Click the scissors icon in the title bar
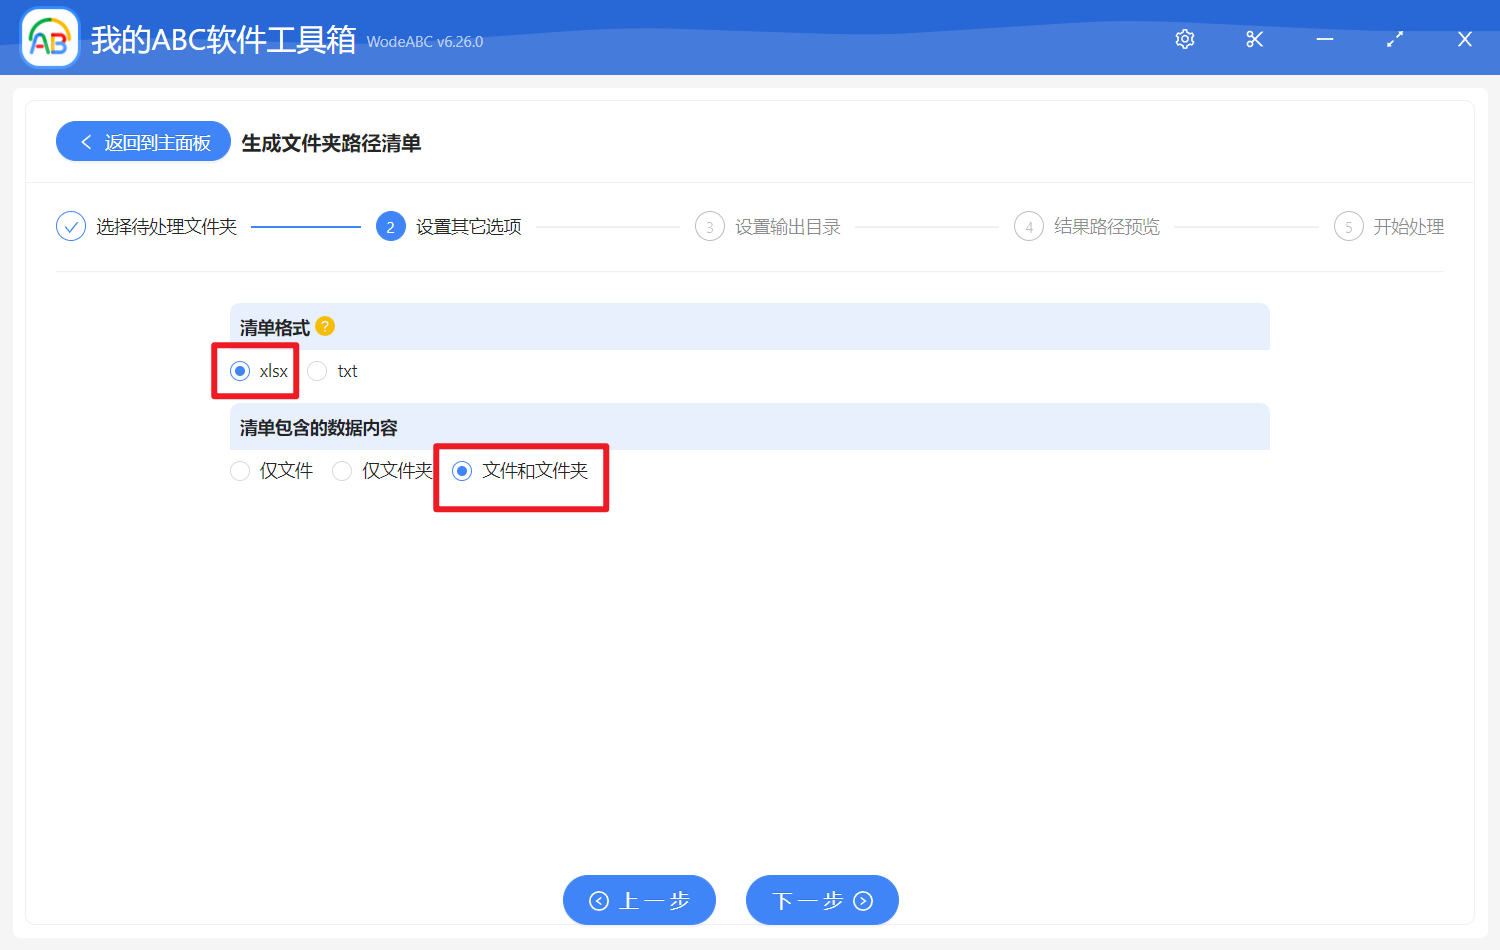Image resolution: width=1500 pixels, height=950 pixels. click(x=1254, y=39)
